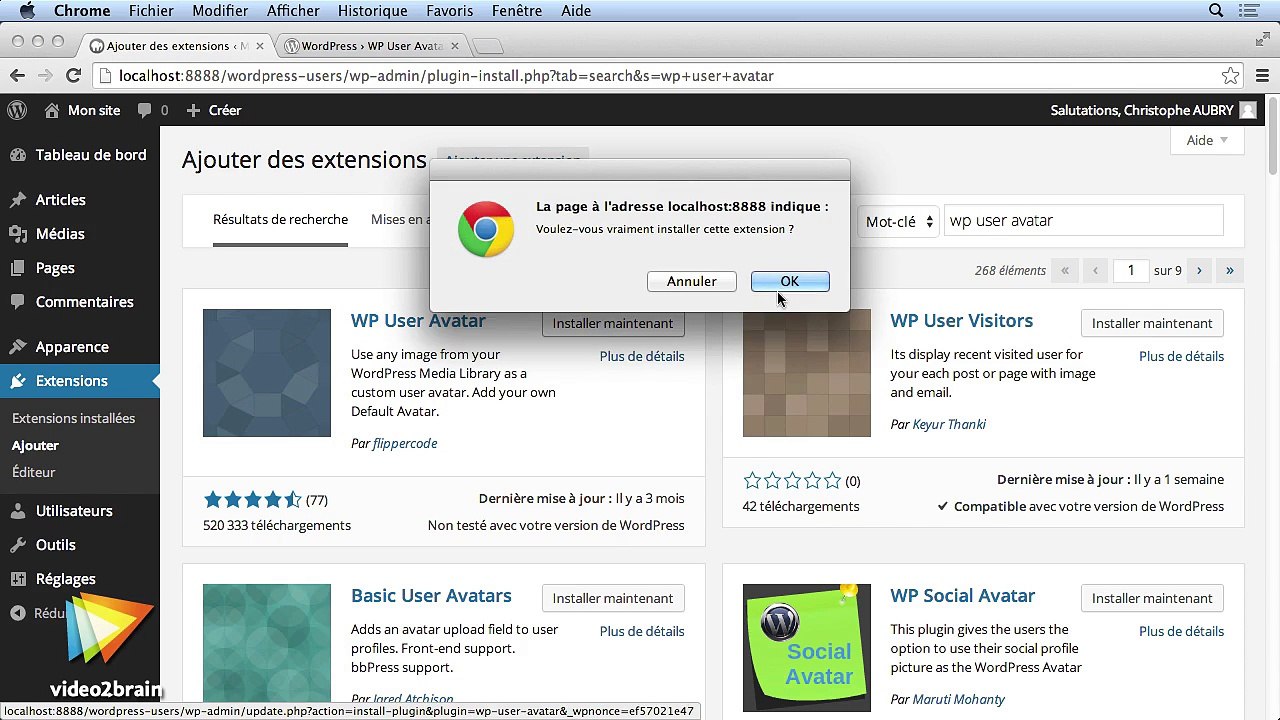Confirm the install dialog with OK

(x=790, y=281)
